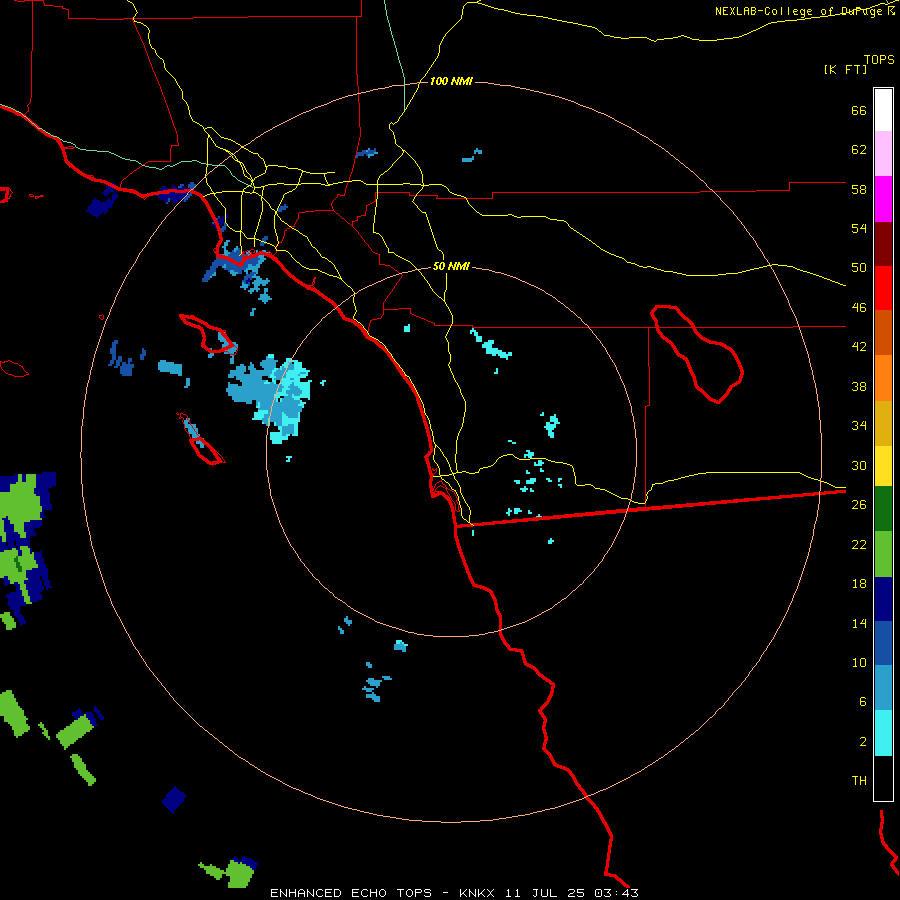Click the 18 legend label

click(859, 584)
